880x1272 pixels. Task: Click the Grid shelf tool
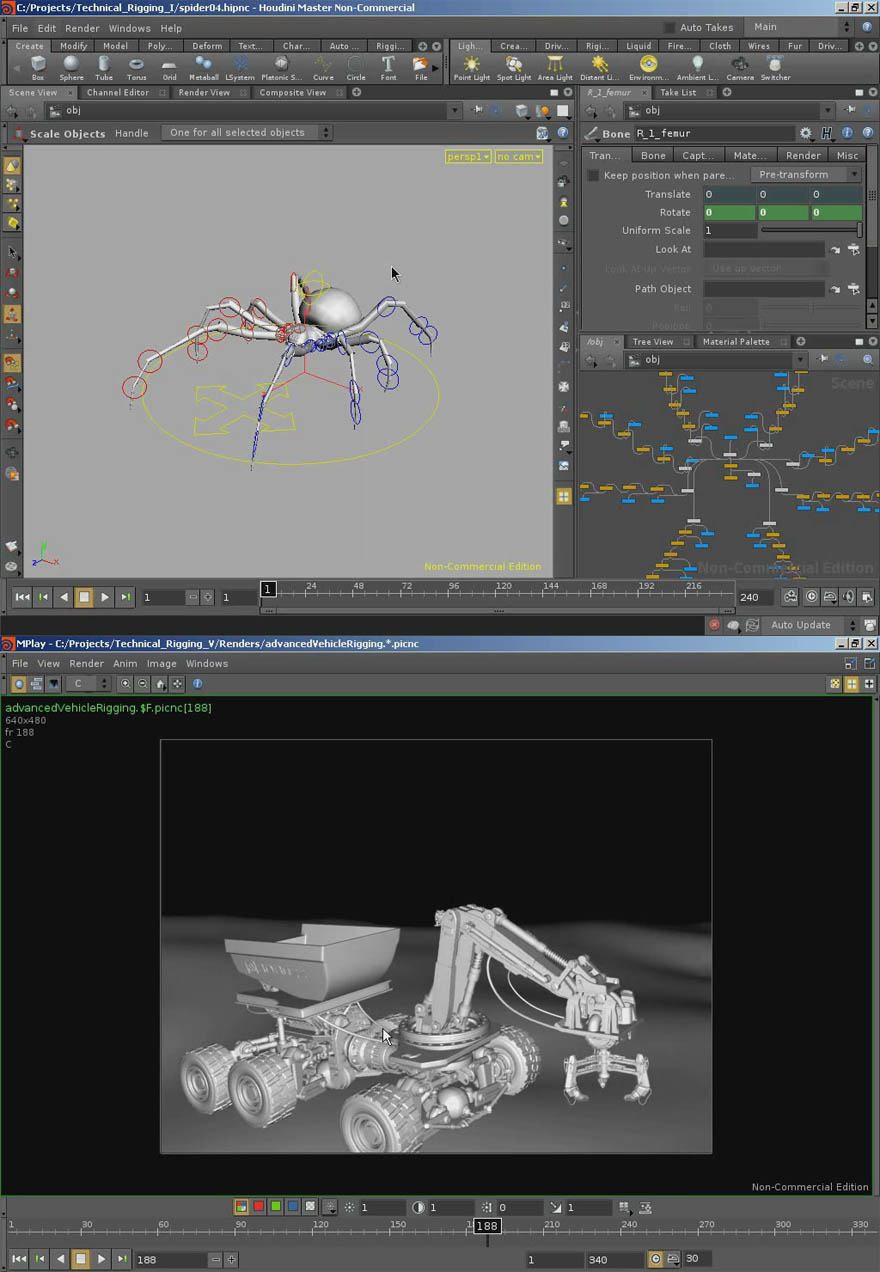pyautogui.click(x=169, y=67)
